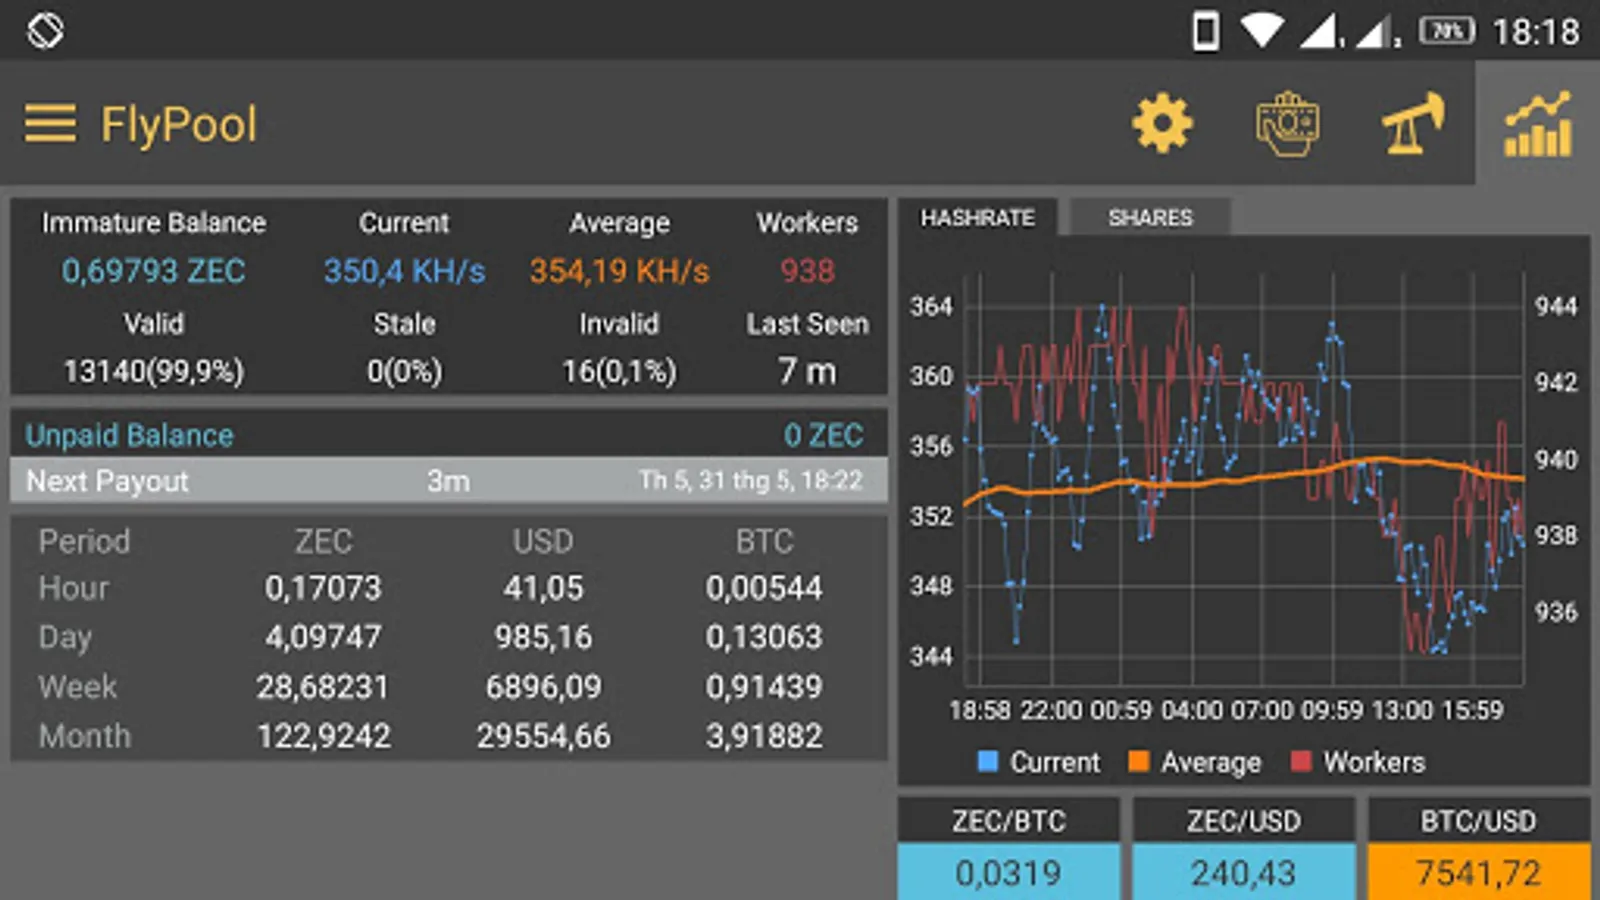The width and height of the screenshot is (1600, 900).
Task: Tap the Wi-Fi status icon
Action: [x=1262, y=31]
